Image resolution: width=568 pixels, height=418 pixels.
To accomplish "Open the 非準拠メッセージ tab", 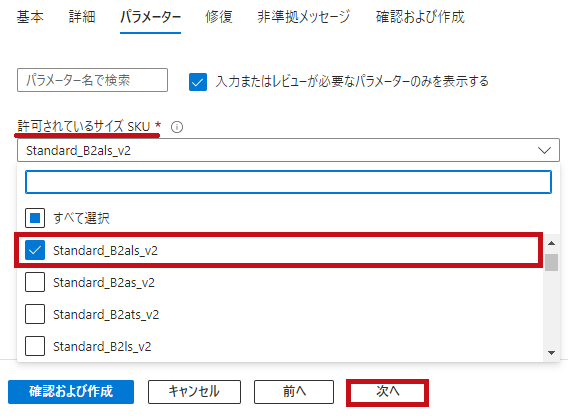I will pos(304,17).
